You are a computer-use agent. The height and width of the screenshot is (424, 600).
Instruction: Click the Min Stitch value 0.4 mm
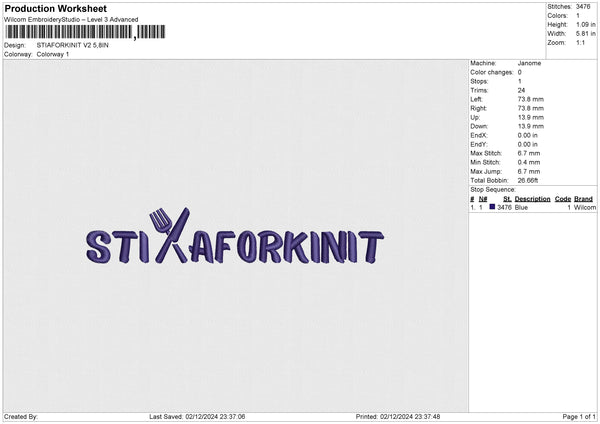[529, 162]
